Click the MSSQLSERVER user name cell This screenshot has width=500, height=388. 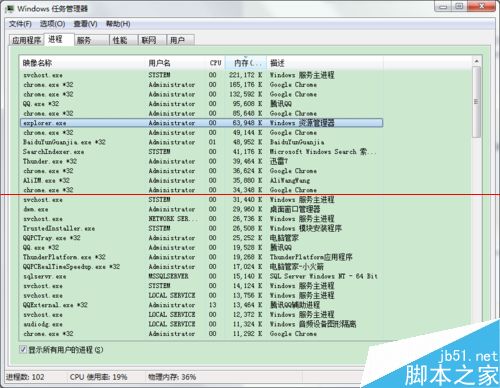pyautogui.click(x=168, y=276)
